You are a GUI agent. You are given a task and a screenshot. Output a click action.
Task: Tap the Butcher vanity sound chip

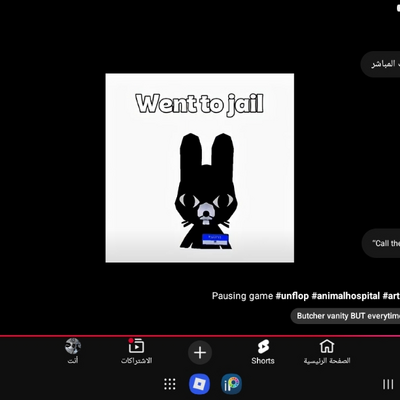(345, 316)
